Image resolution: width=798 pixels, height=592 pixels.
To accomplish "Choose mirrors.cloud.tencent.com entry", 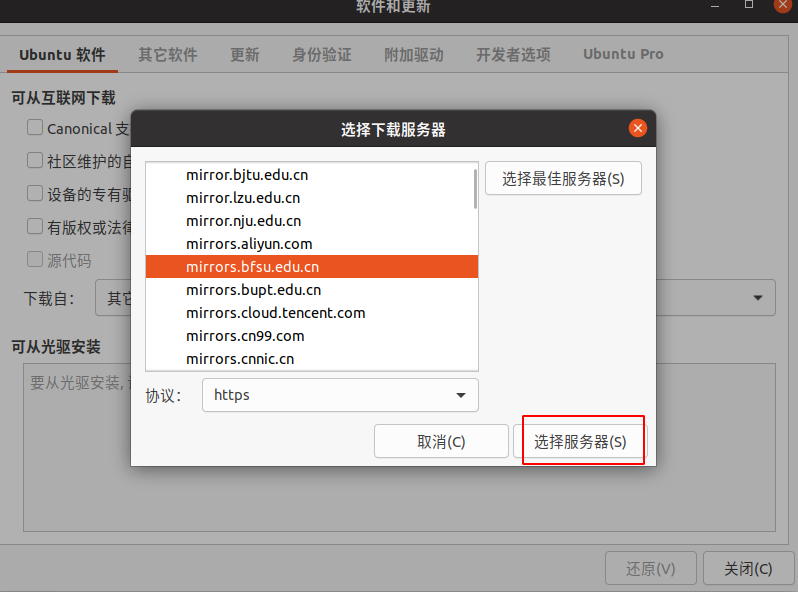I will point(311,313).
